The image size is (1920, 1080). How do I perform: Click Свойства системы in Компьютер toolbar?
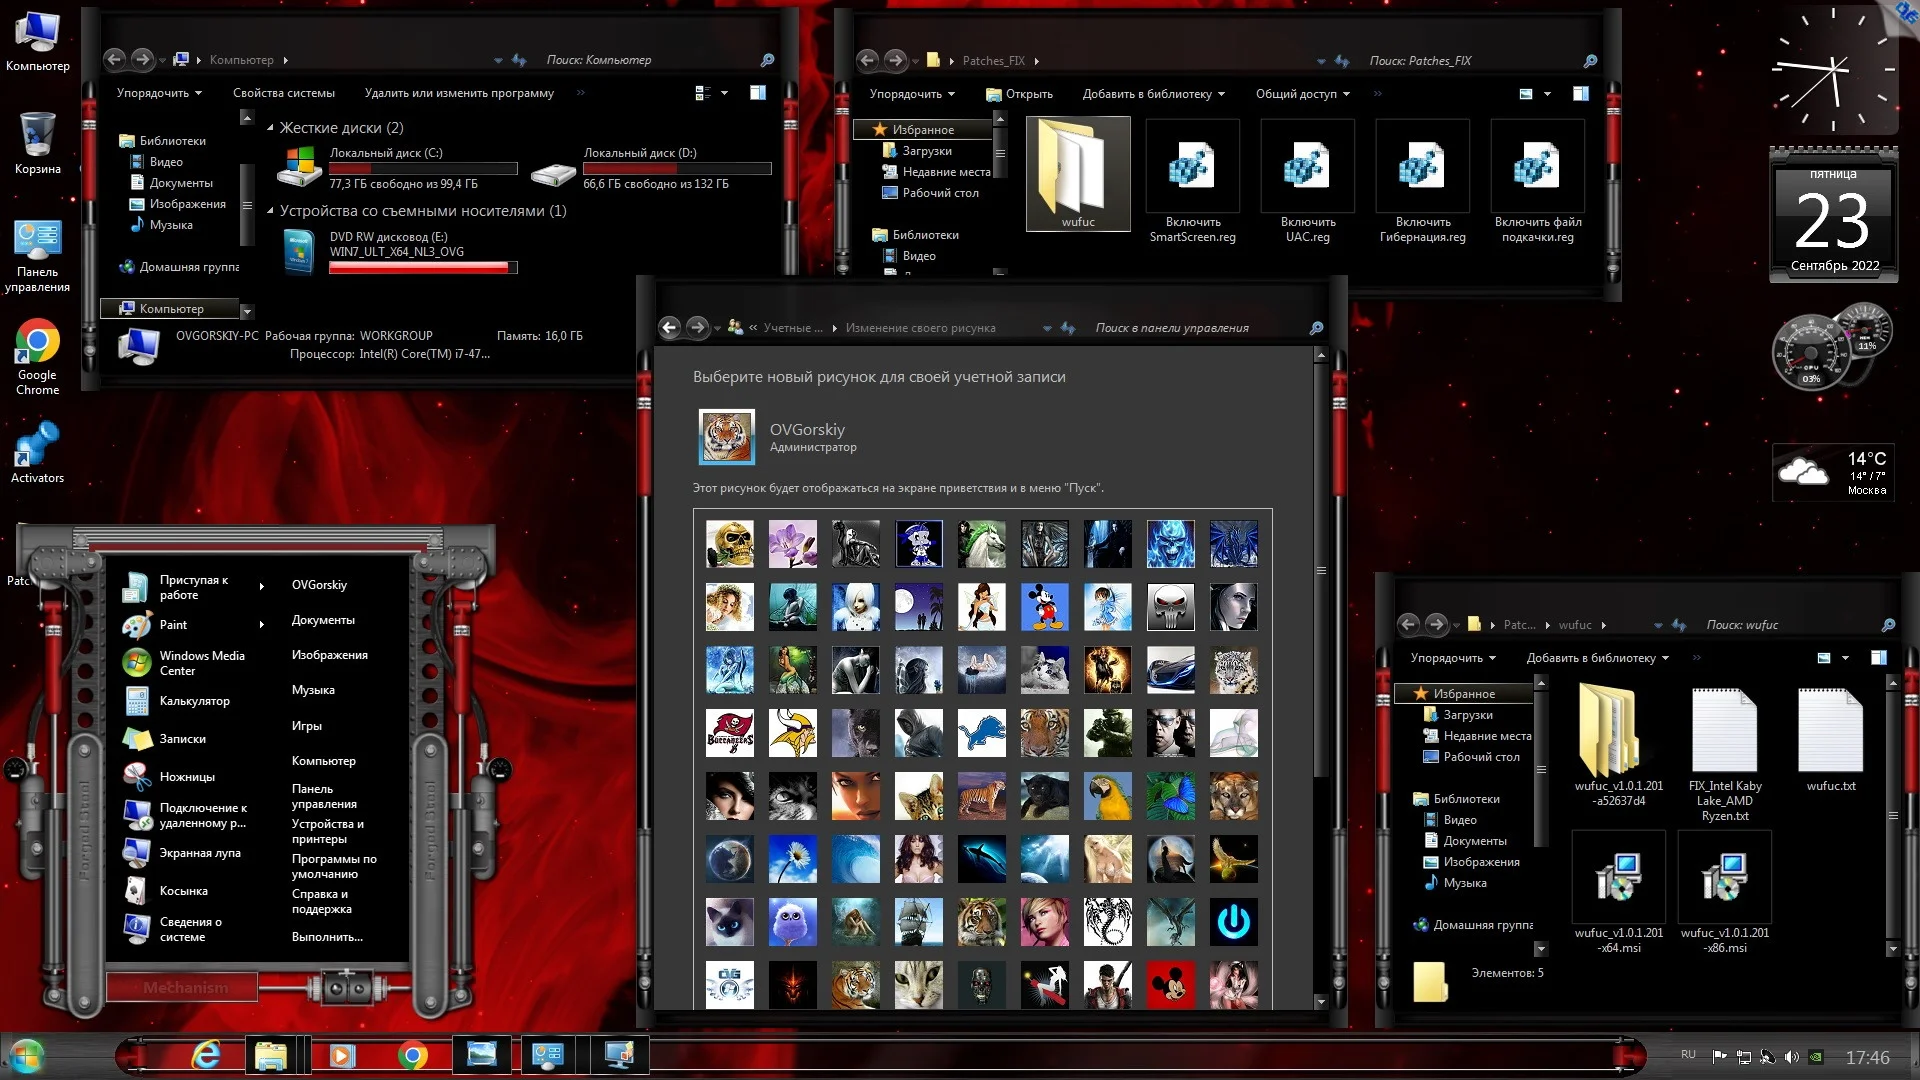[284, 93]
